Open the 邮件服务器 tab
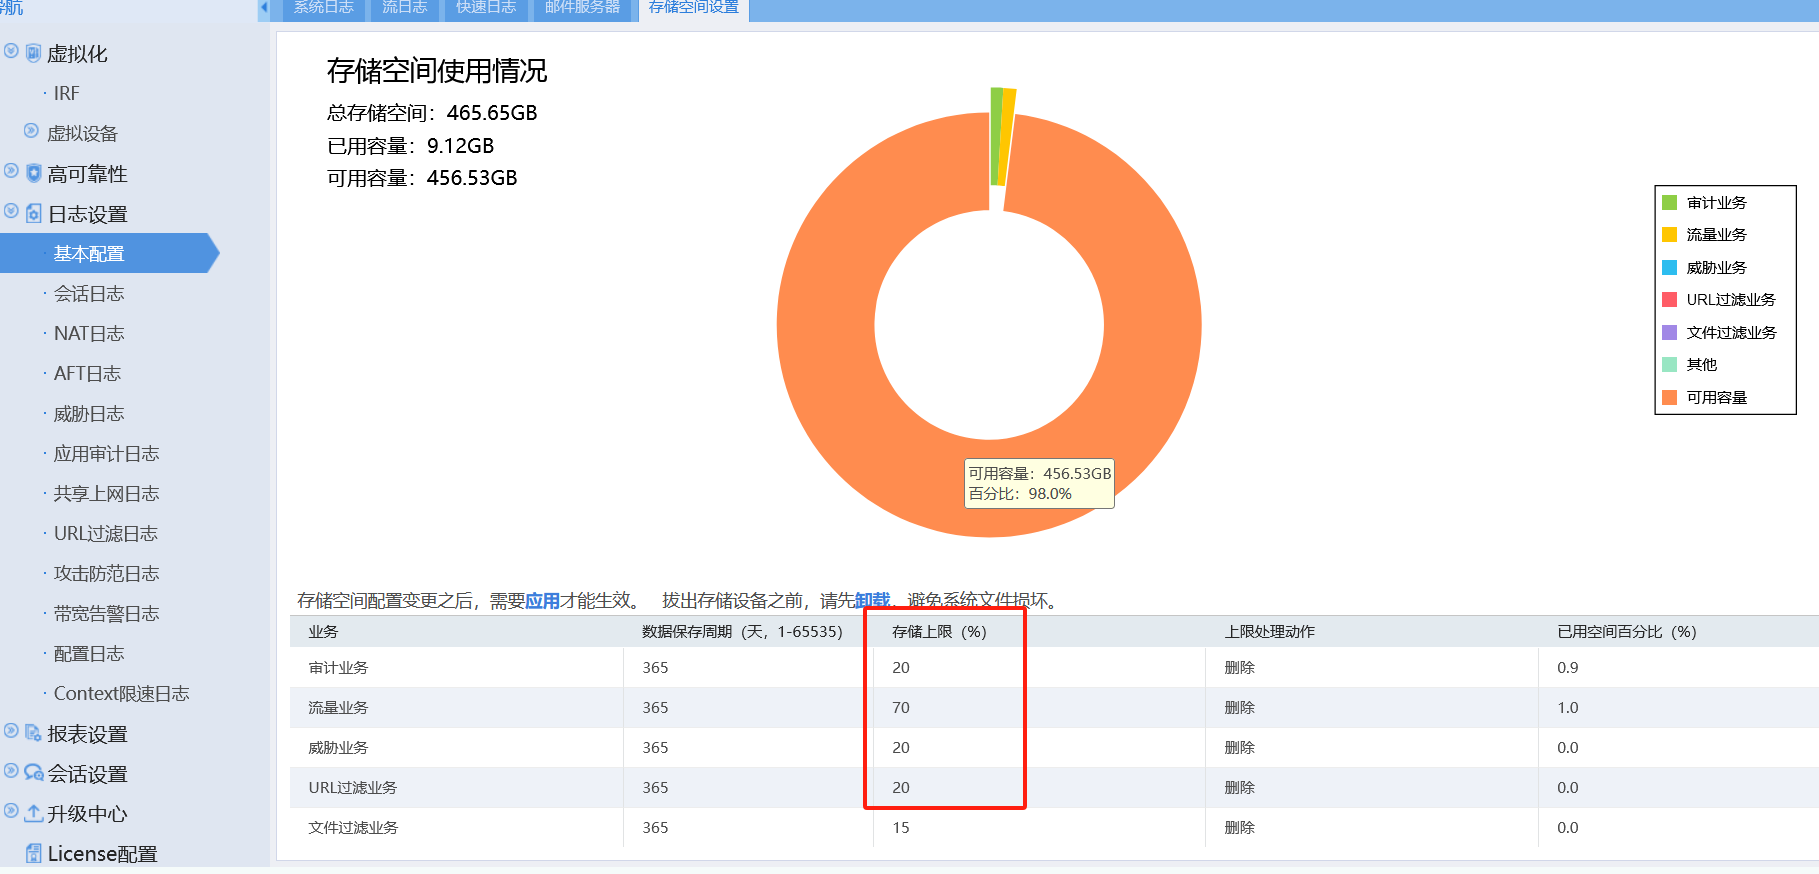 (582, 8)
